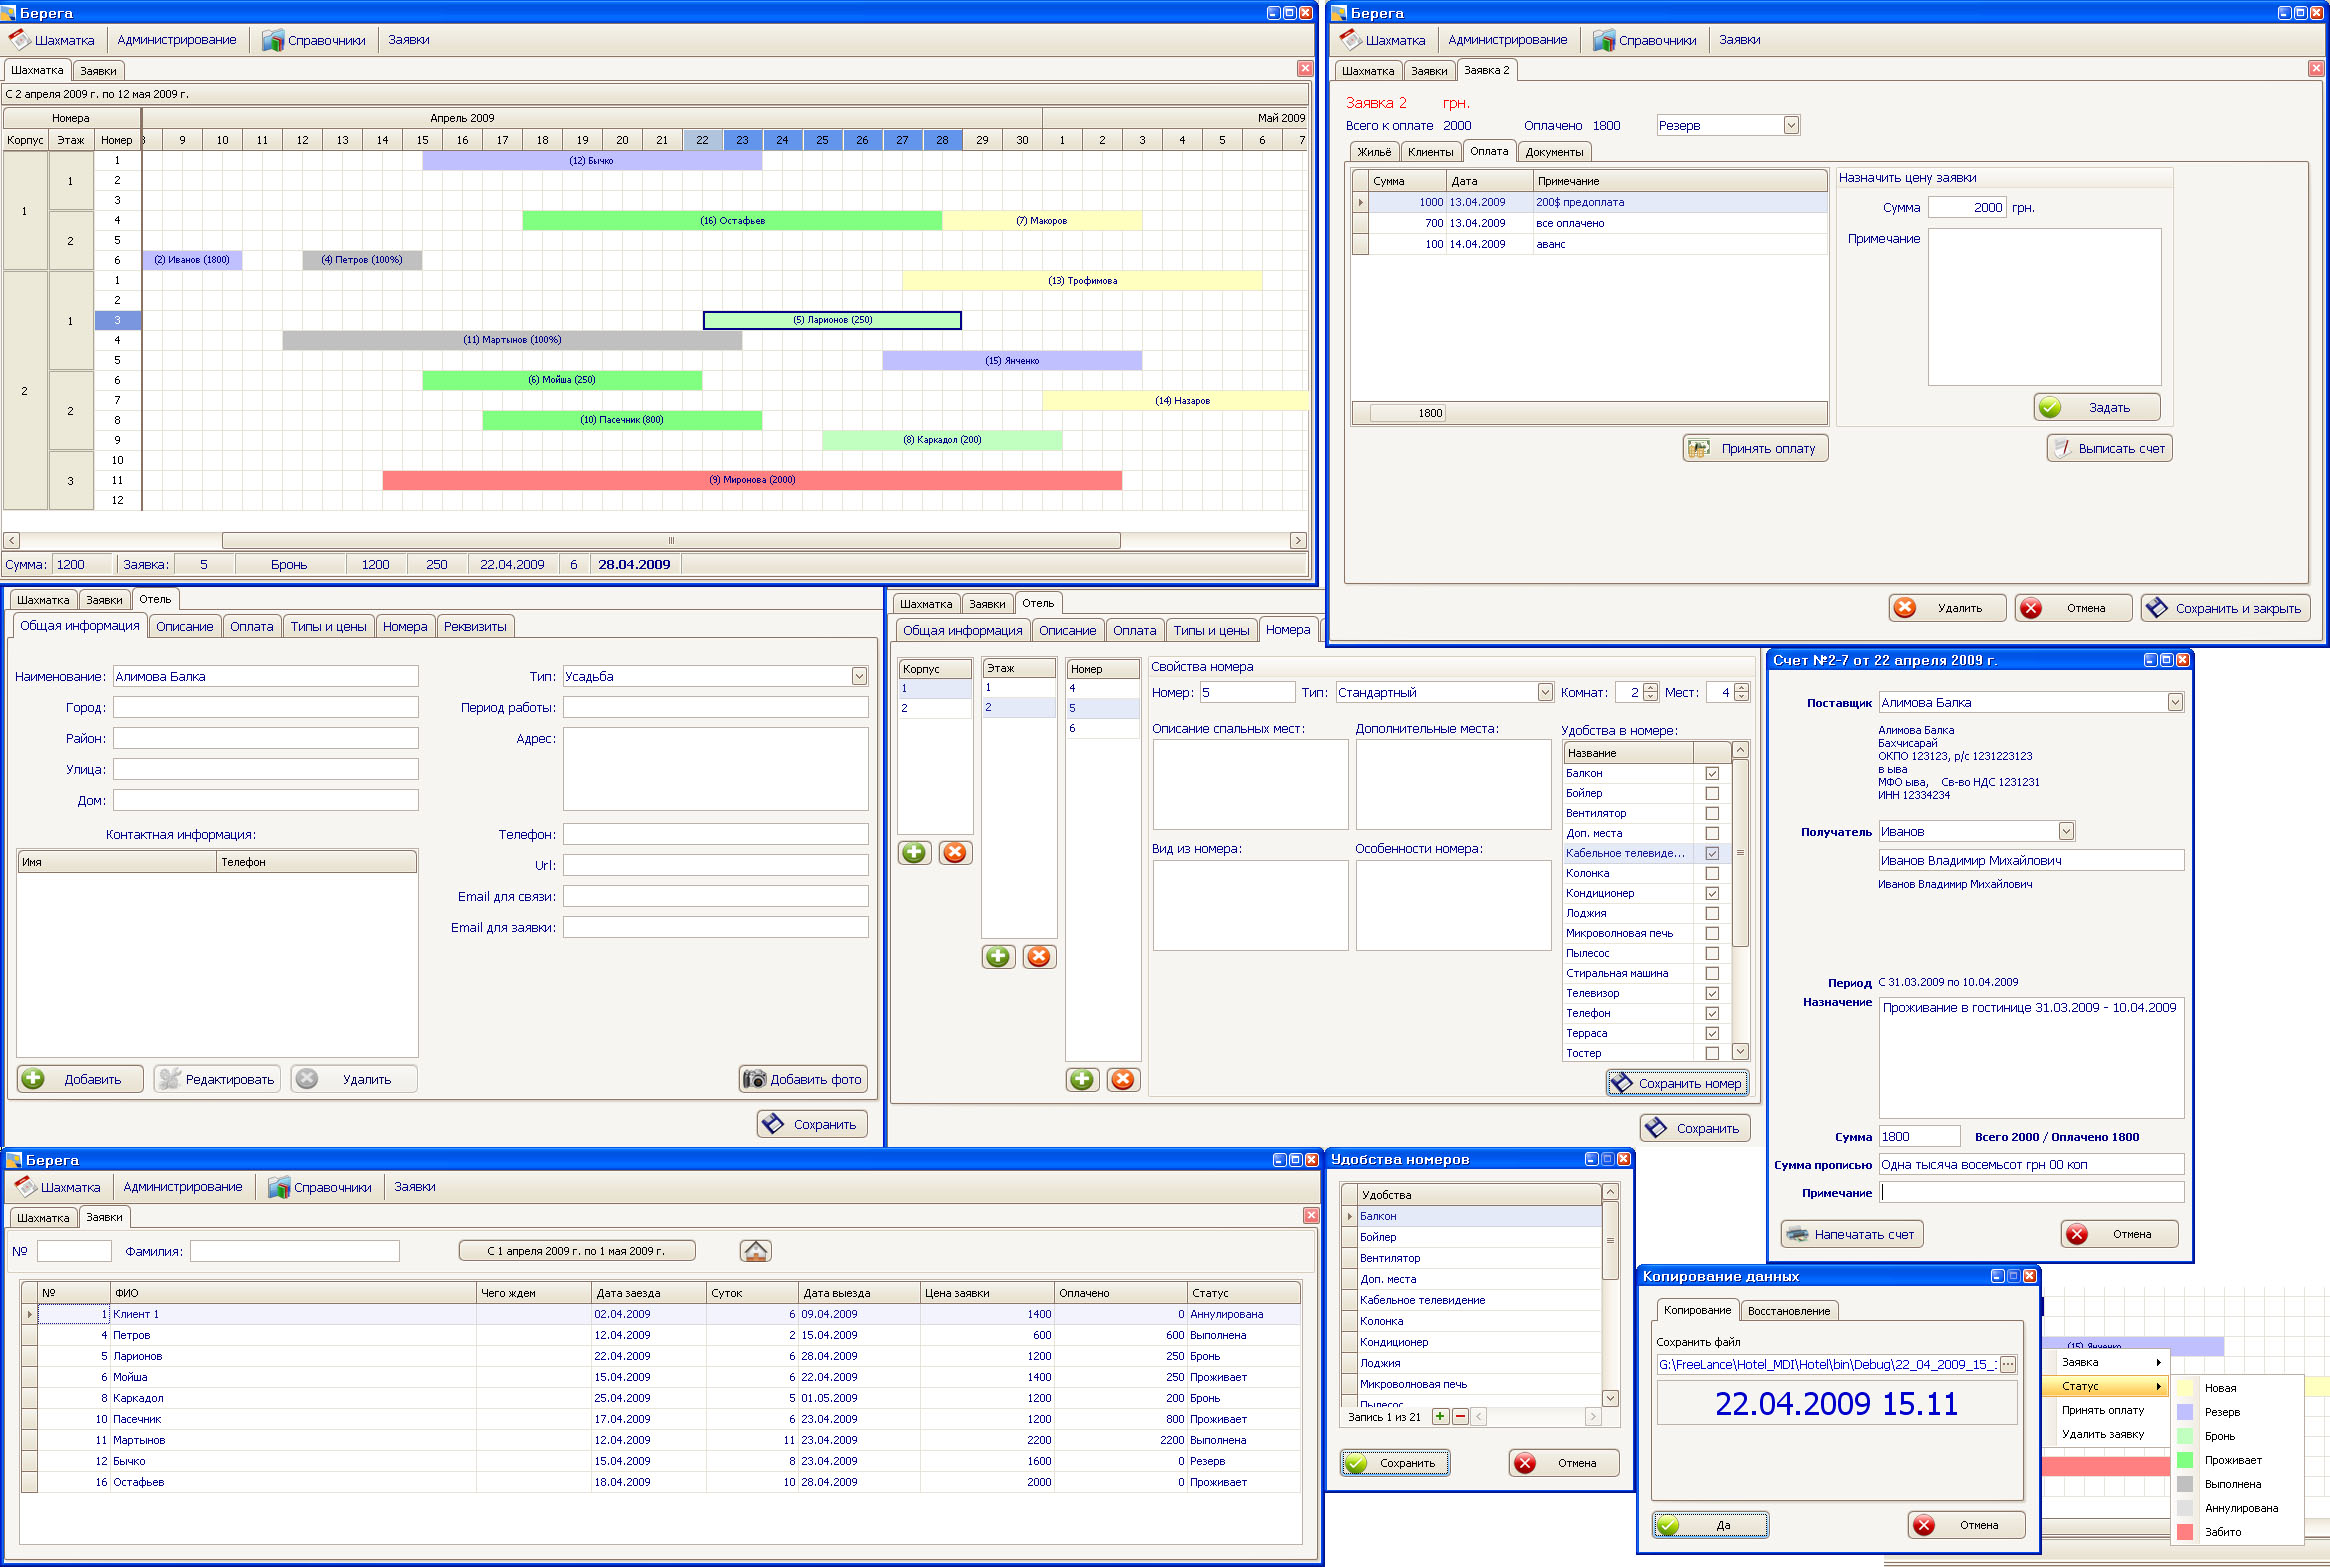This screenshot has width=2330, height=1567.
Task: Expand the Усадьба type combo box
Action: [859, 677]
